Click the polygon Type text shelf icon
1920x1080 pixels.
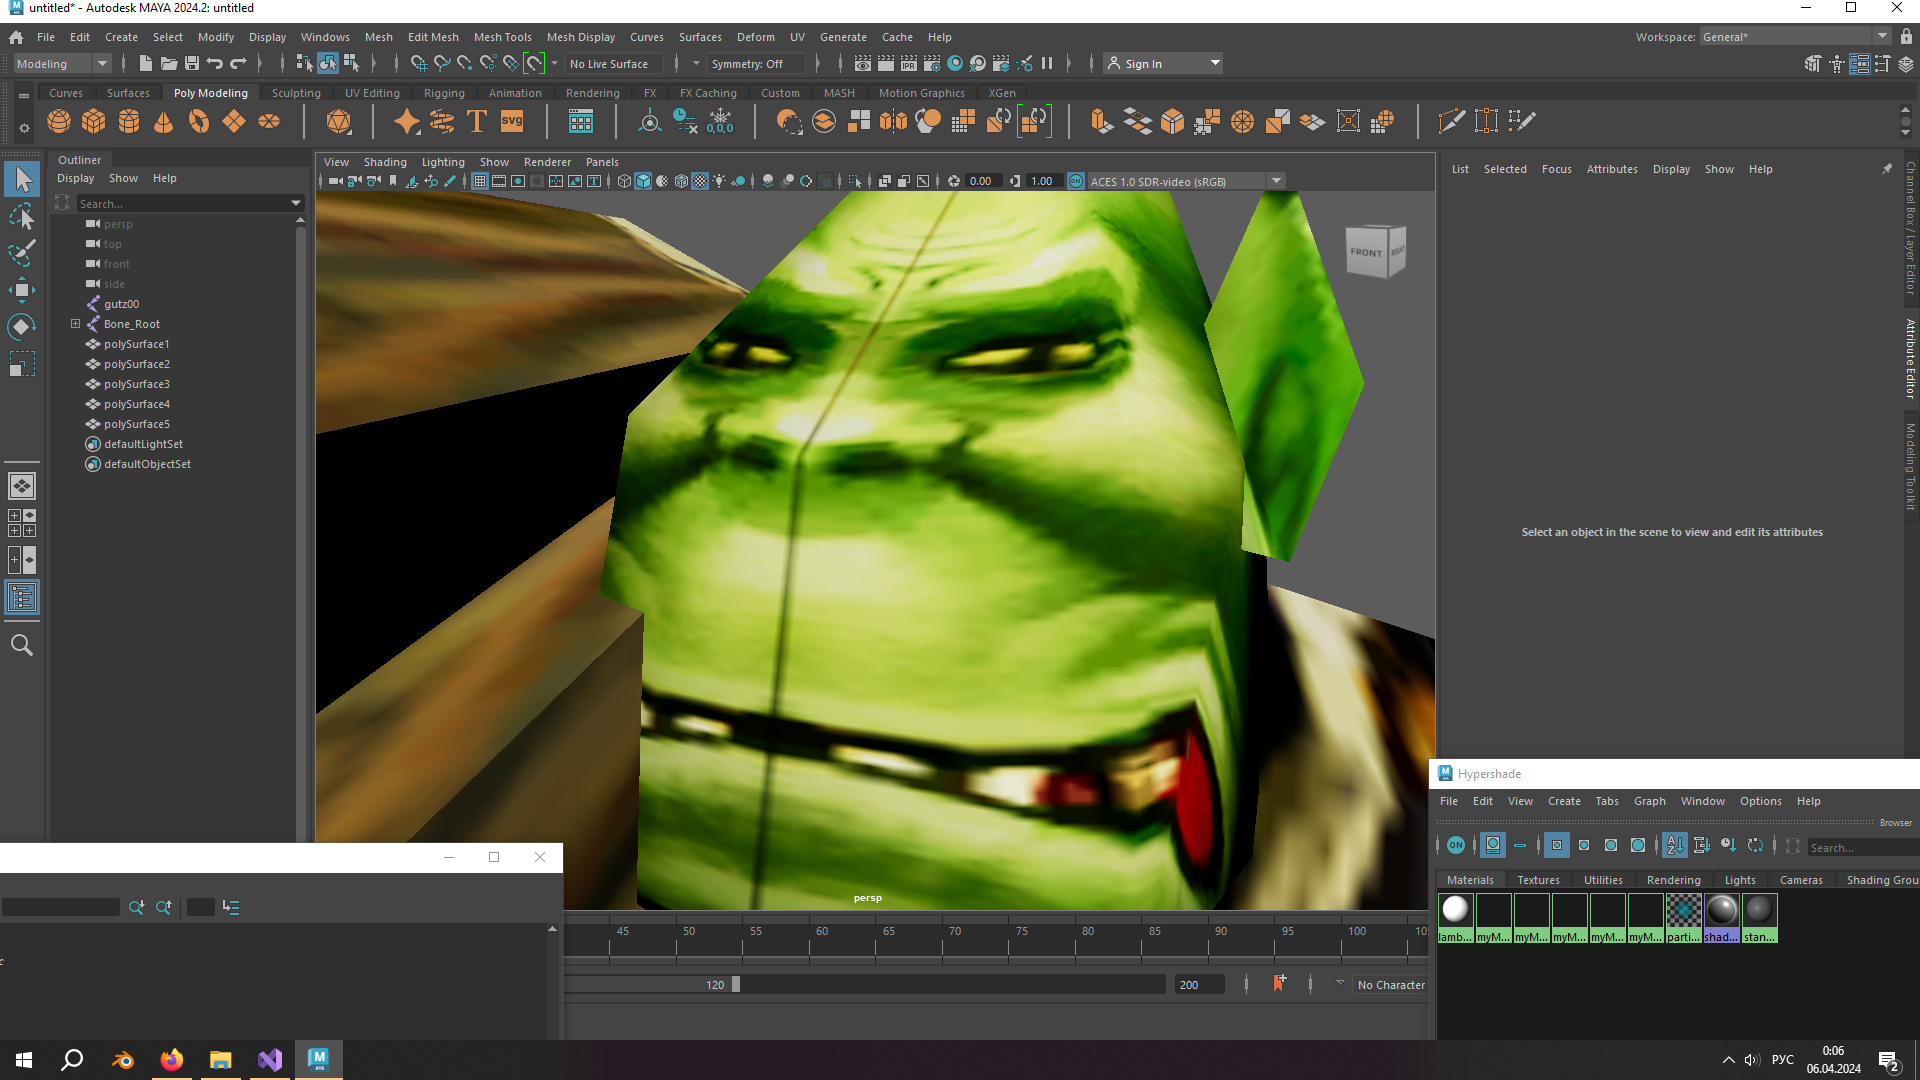(x=477, y=122)
